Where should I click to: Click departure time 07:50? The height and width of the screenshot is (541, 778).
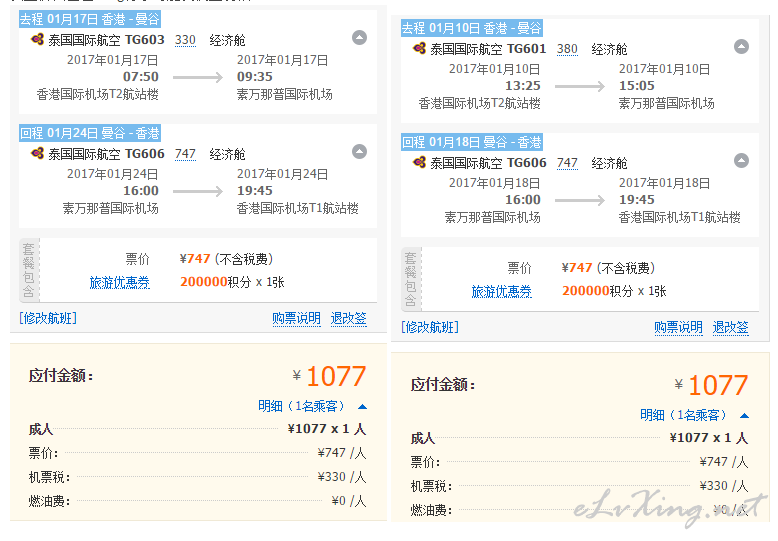[141, 77]
